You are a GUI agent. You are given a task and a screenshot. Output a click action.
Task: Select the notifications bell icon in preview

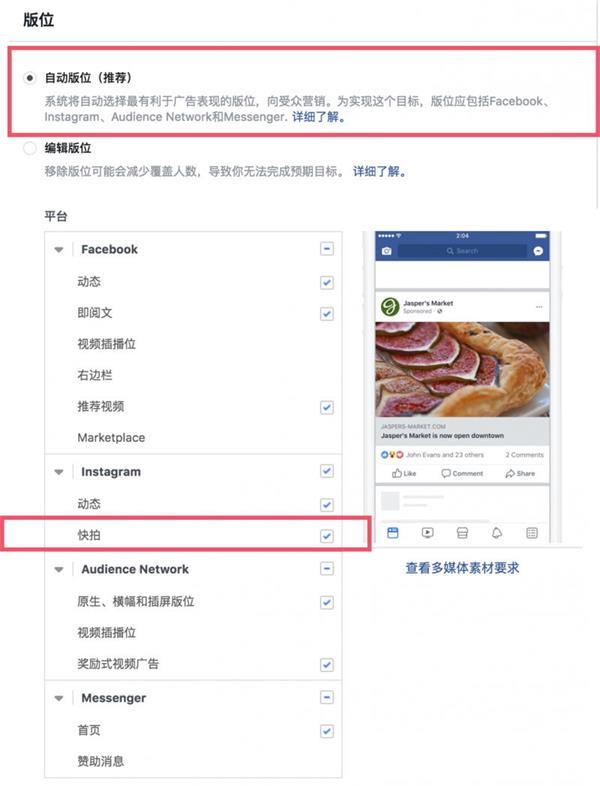pos(497,533)
